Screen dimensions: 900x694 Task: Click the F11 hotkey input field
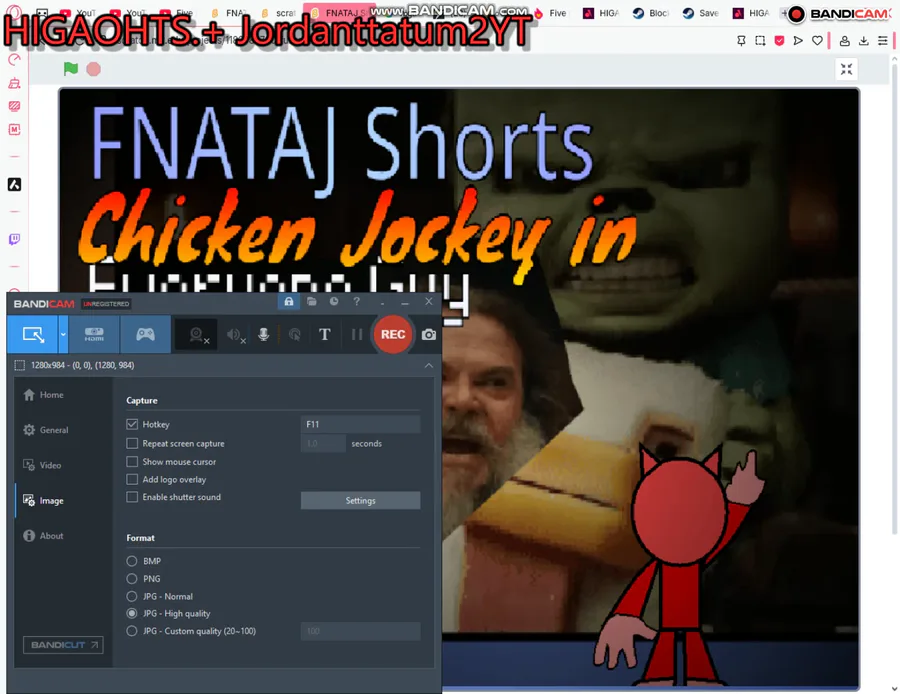click(x=360, y=424)
